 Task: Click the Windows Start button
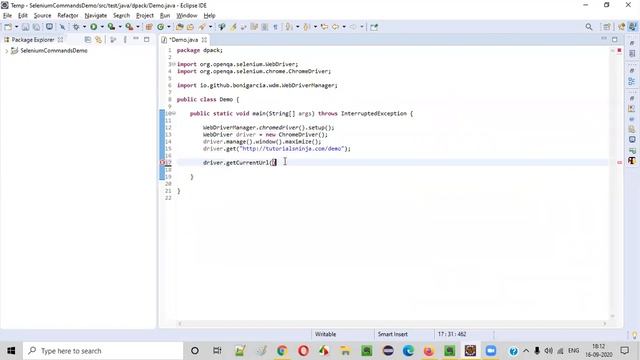coord(11,351)
